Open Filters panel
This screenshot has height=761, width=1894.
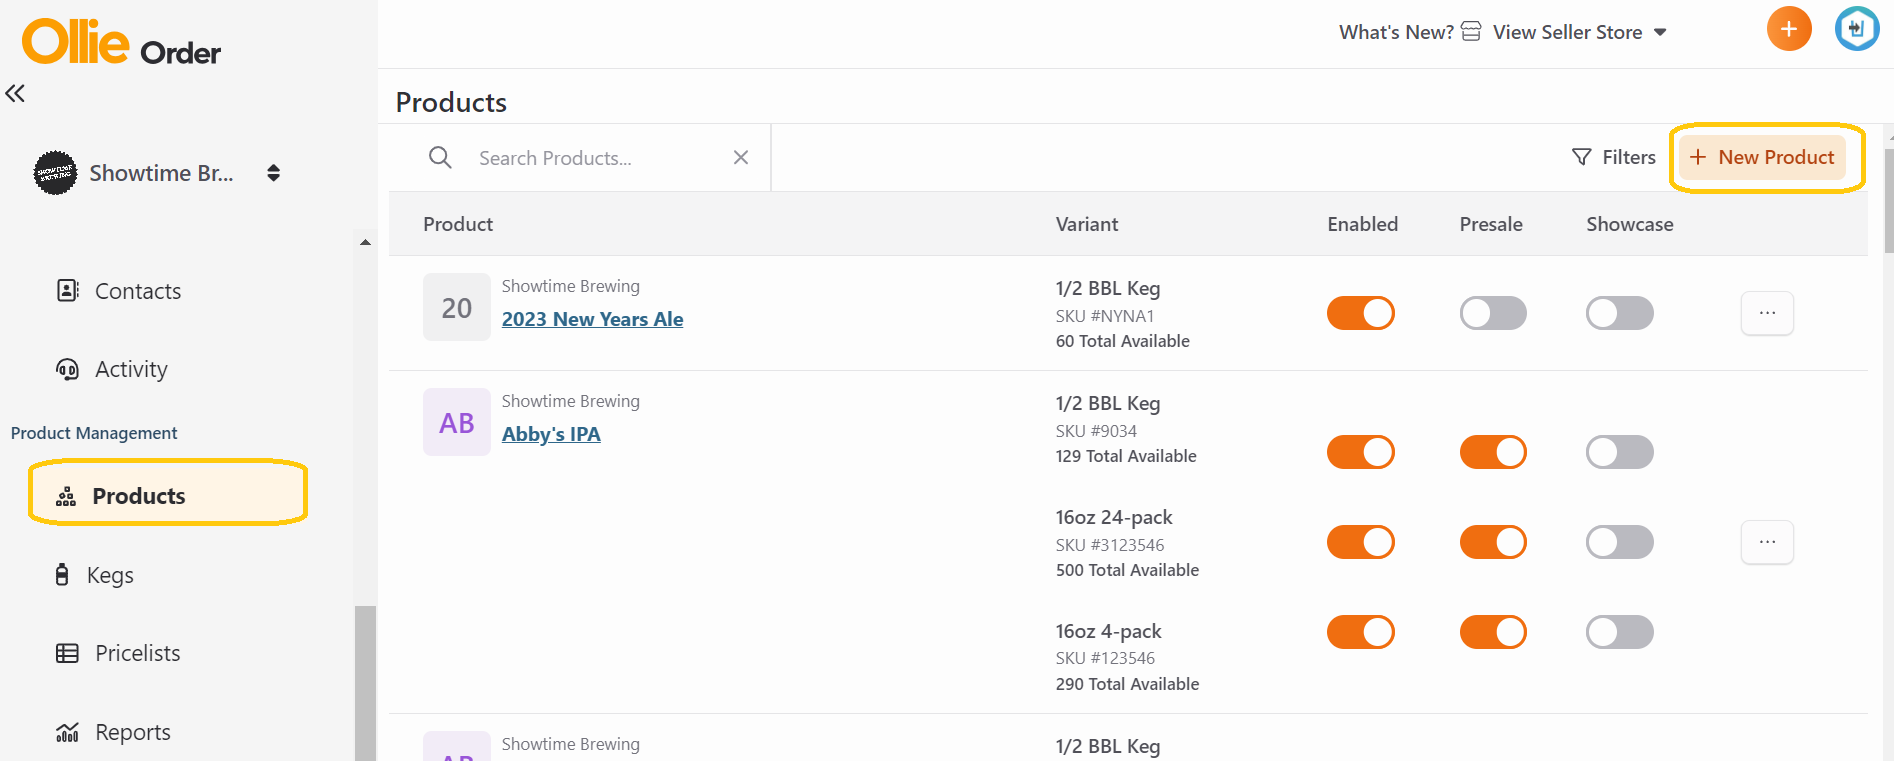tap(1613, 157)
